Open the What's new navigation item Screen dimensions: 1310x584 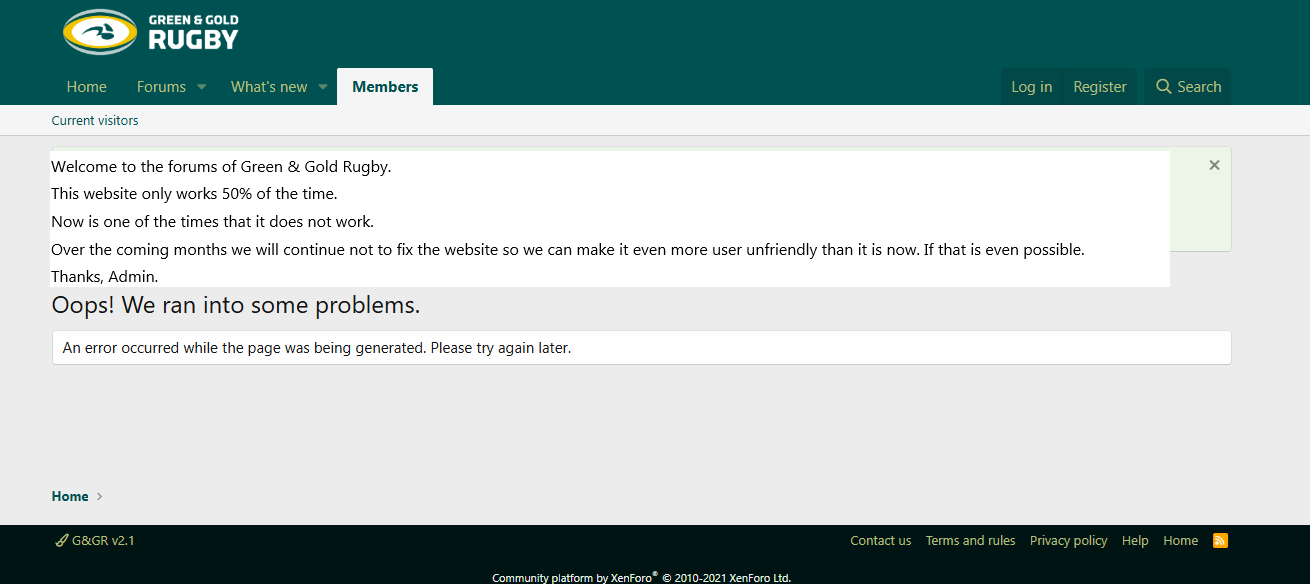click(269, 87)
